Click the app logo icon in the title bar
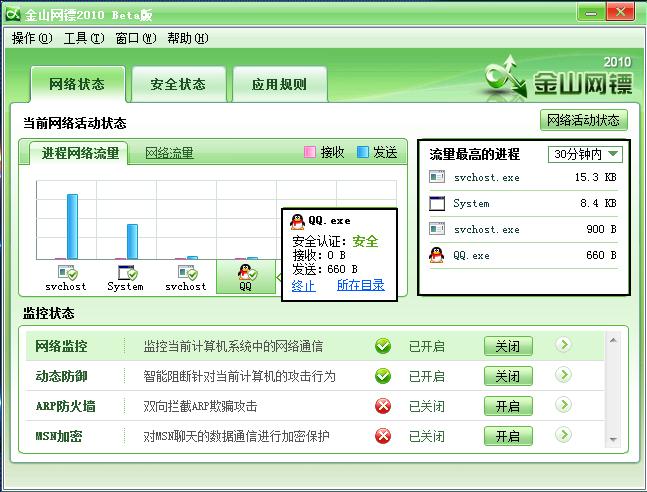The height and width of the screenshot is (492, 647). point(13,14)
